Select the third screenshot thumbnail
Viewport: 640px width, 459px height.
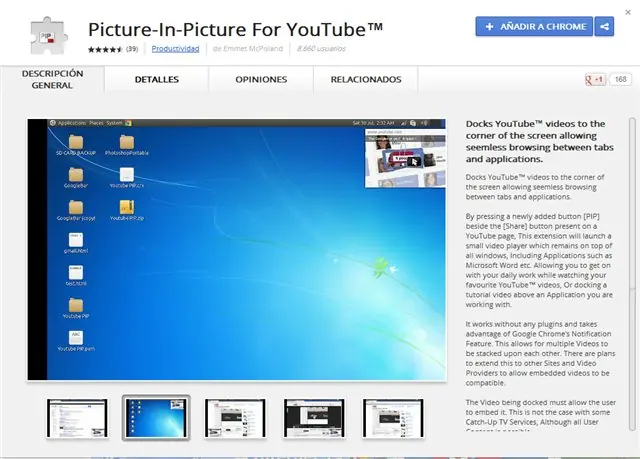pos(235,418)
